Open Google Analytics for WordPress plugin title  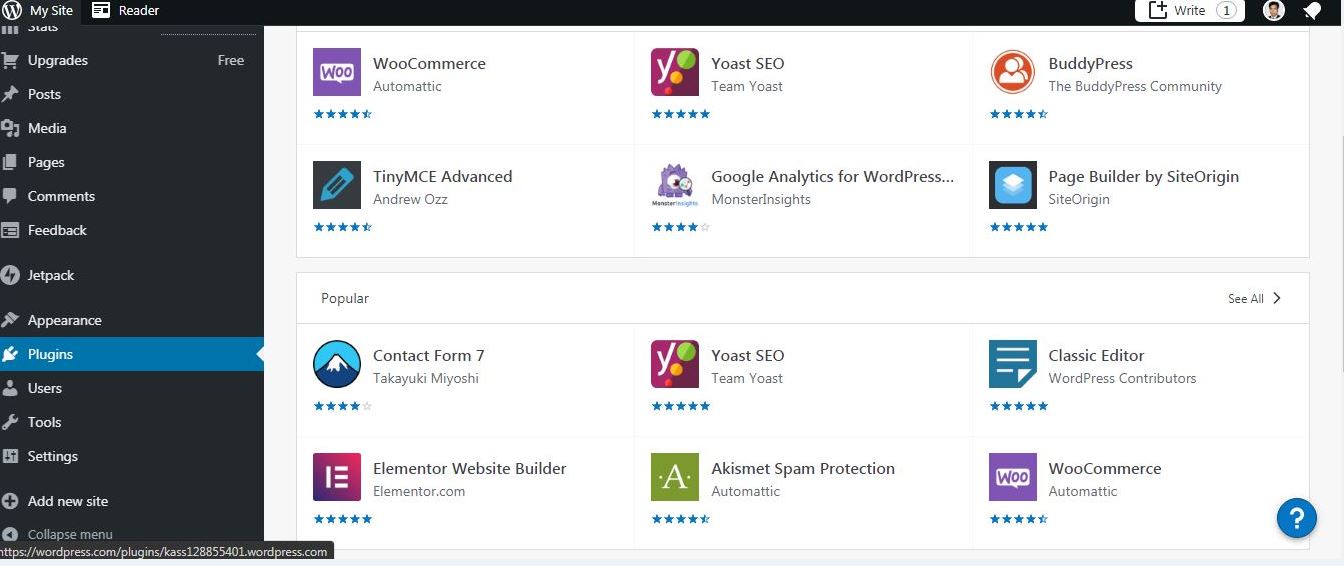[x=832, y=176]
